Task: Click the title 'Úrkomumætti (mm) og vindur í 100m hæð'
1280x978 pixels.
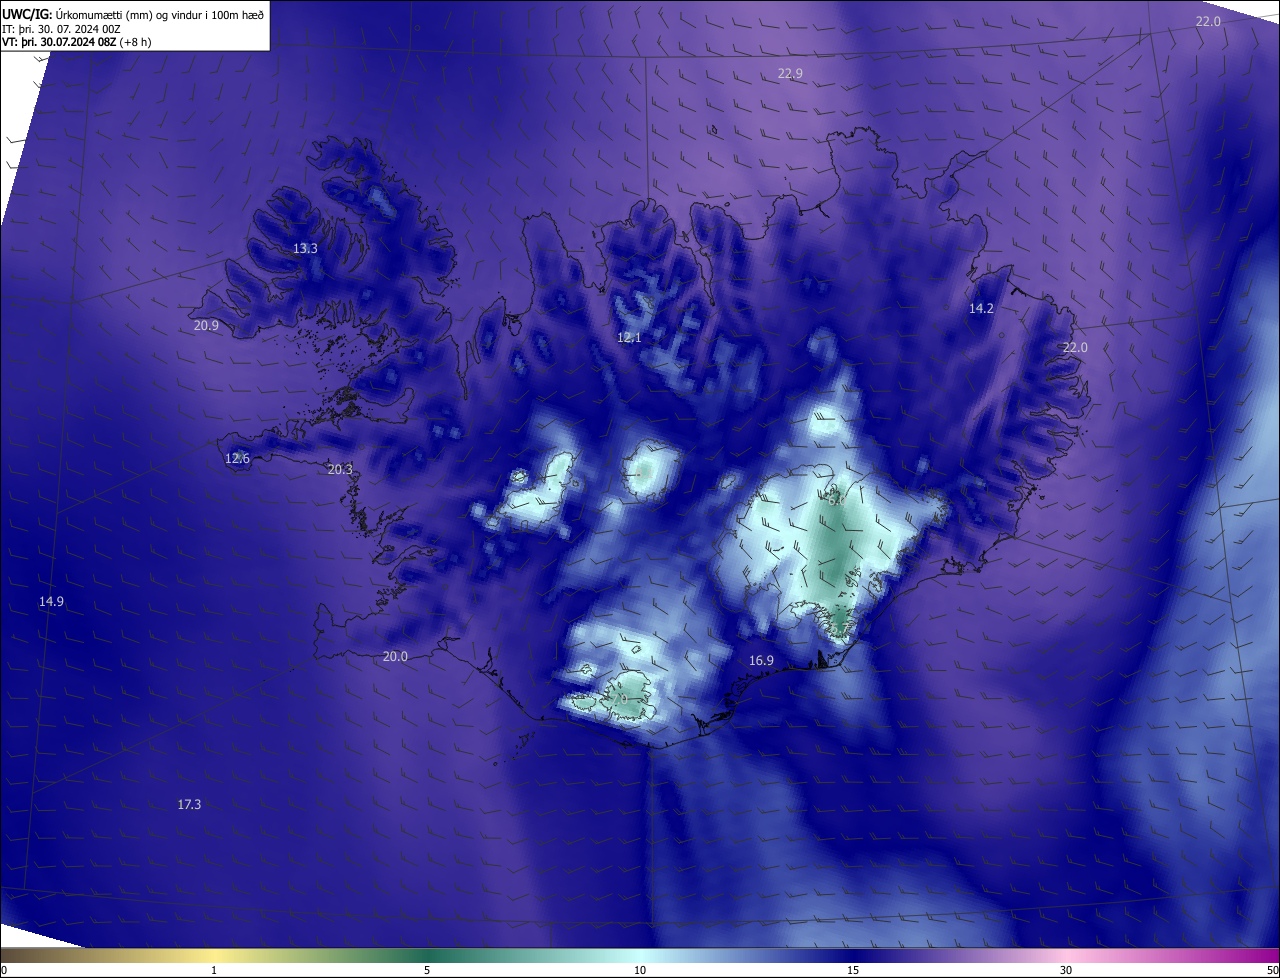Action: coord(159,14)
